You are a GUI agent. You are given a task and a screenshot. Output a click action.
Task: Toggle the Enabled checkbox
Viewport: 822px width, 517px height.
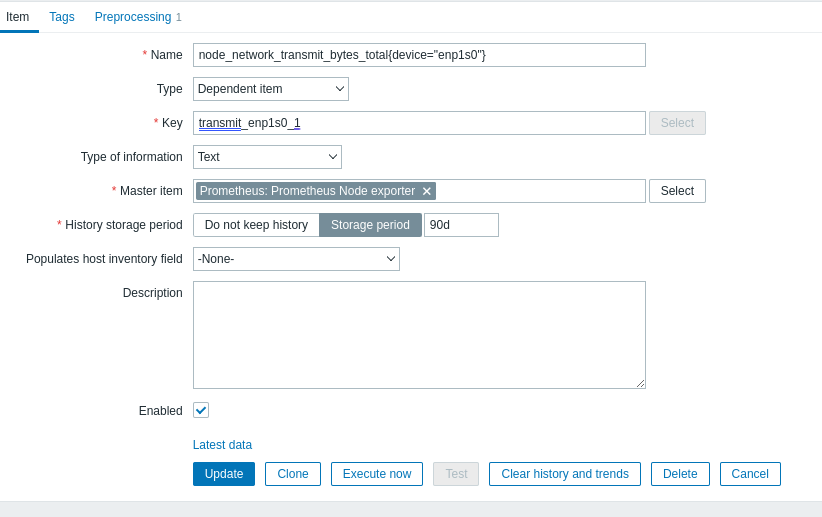point(201,410)
